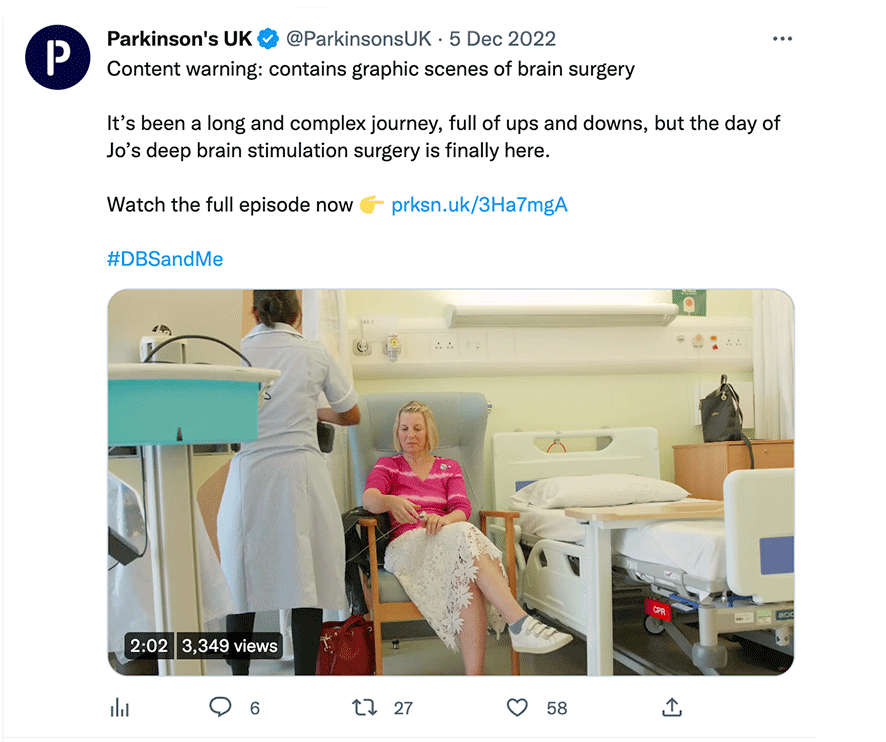Click the 58 likes count
This screenshot has height=742, width=886.
pyautogui.click(x=557, y=708)
